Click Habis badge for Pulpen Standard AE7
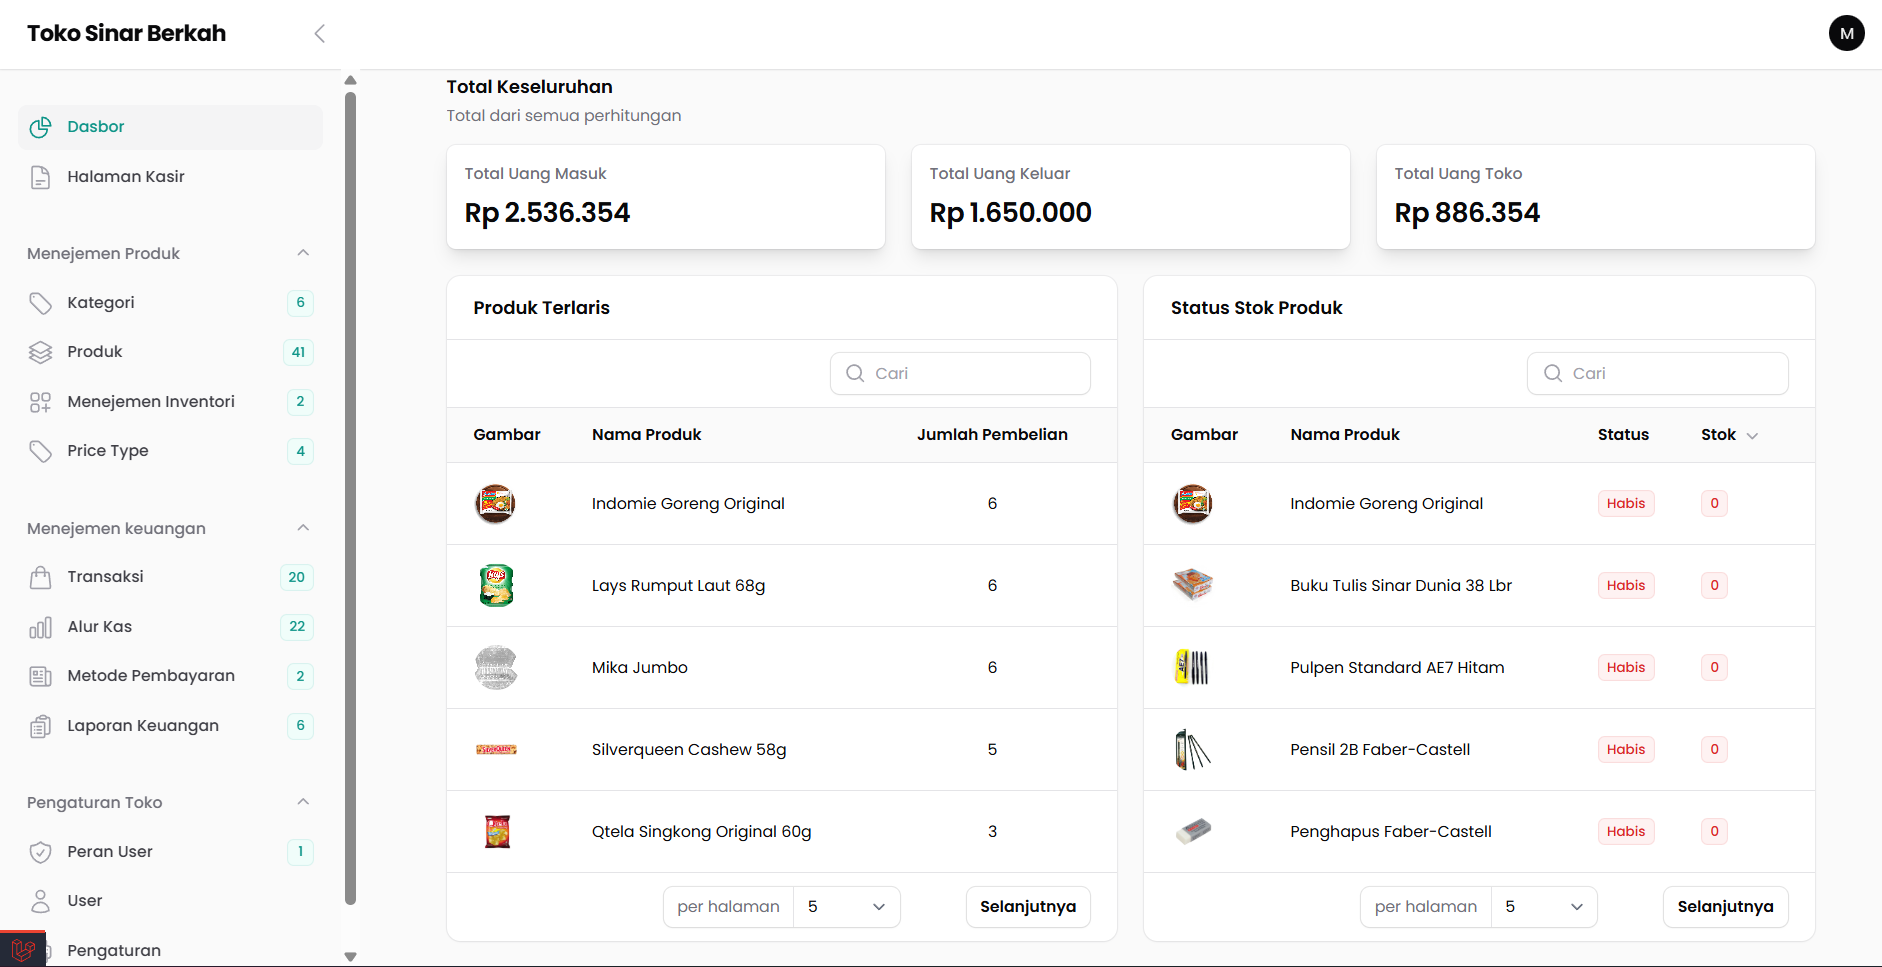The width and height of the screenshot is (1882, 967). (1626, 668)
